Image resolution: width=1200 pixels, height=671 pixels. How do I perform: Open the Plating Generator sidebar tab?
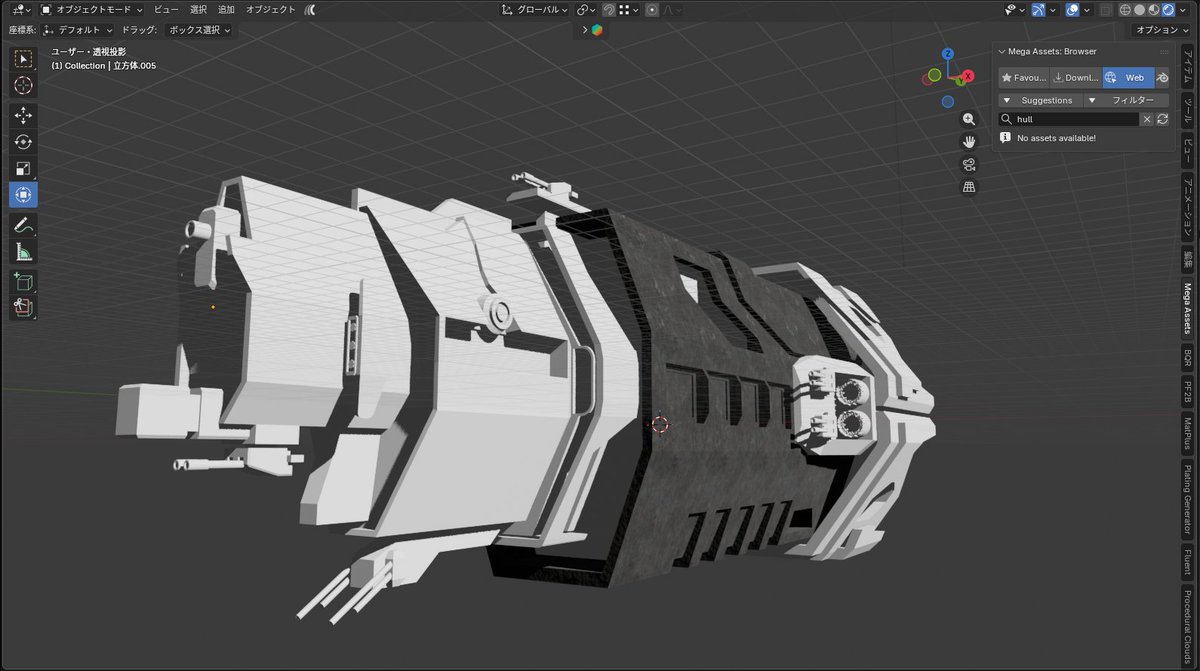coord(1188,501)
